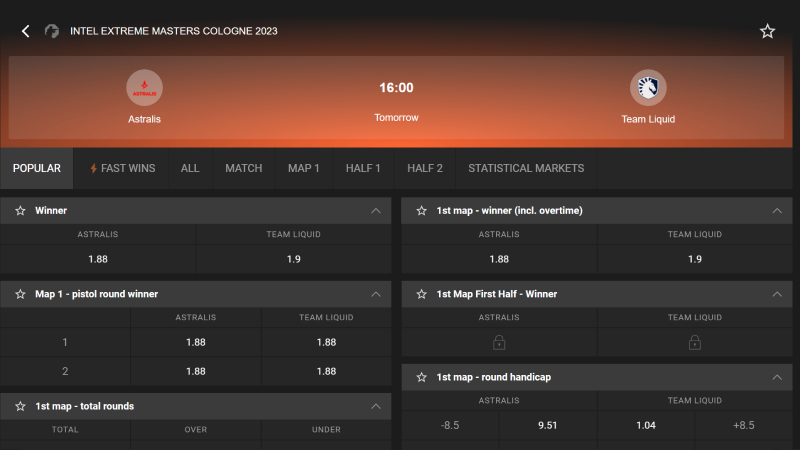
Task: Bet Team Liquid at 1.9 in Winner market
Action: [x=294, y=259]
